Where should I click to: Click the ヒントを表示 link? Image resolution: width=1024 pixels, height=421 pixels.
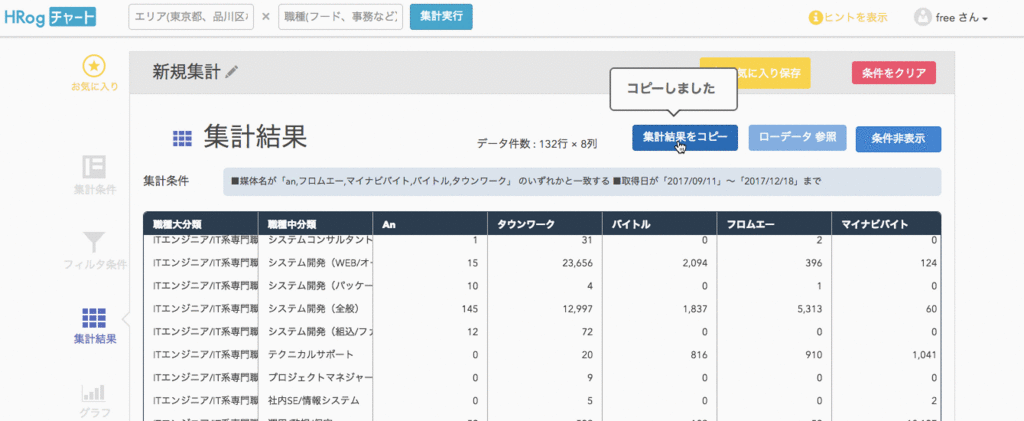click(855, 18)
